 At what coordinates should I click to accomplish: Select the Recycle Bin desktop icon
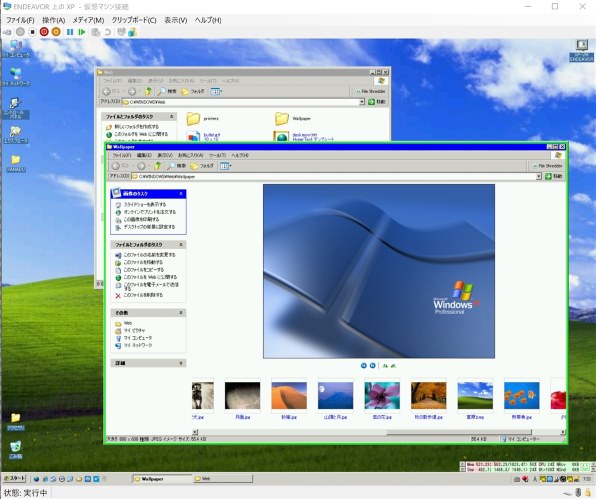pos(16,449)
